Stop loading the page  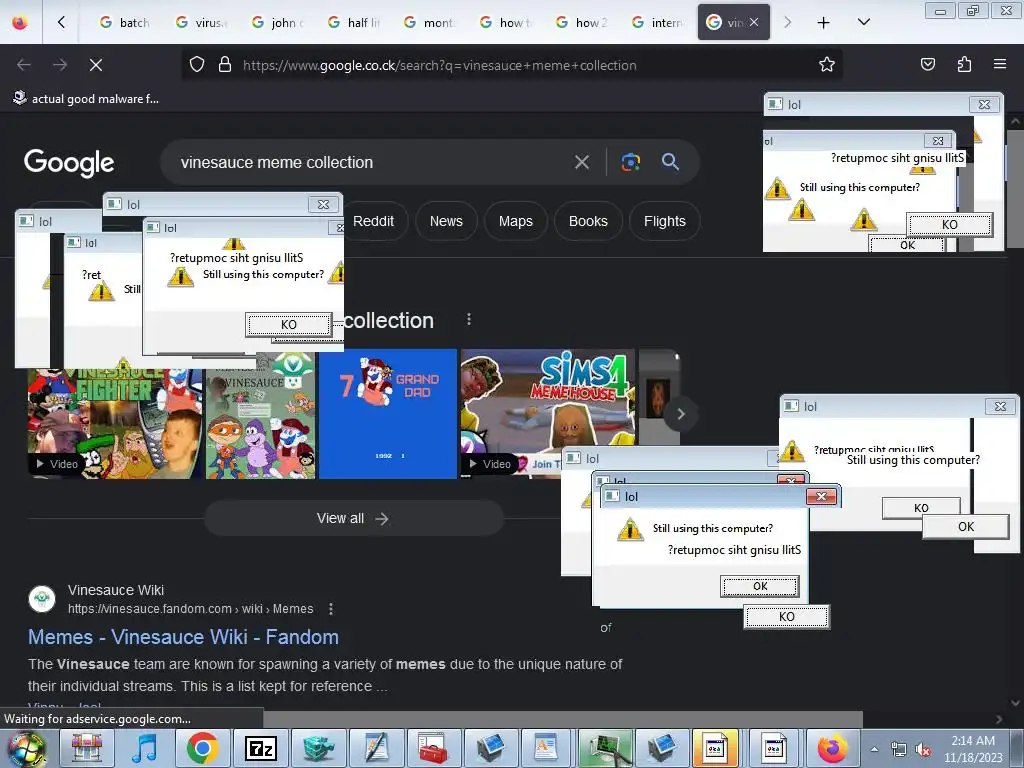(95, 65)
